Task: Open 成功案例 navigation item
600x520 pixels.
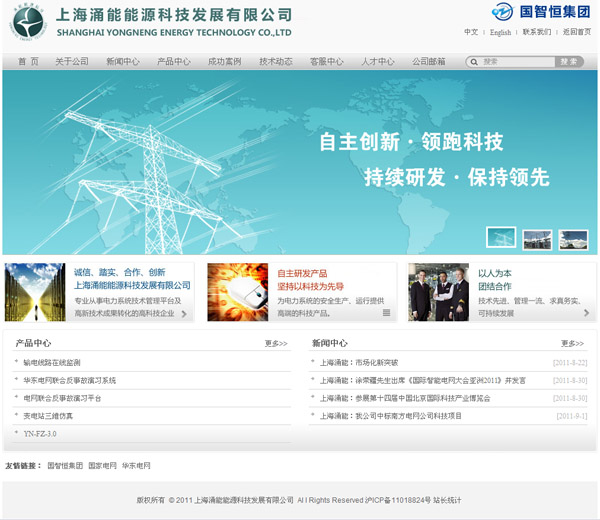Action: 225,62
